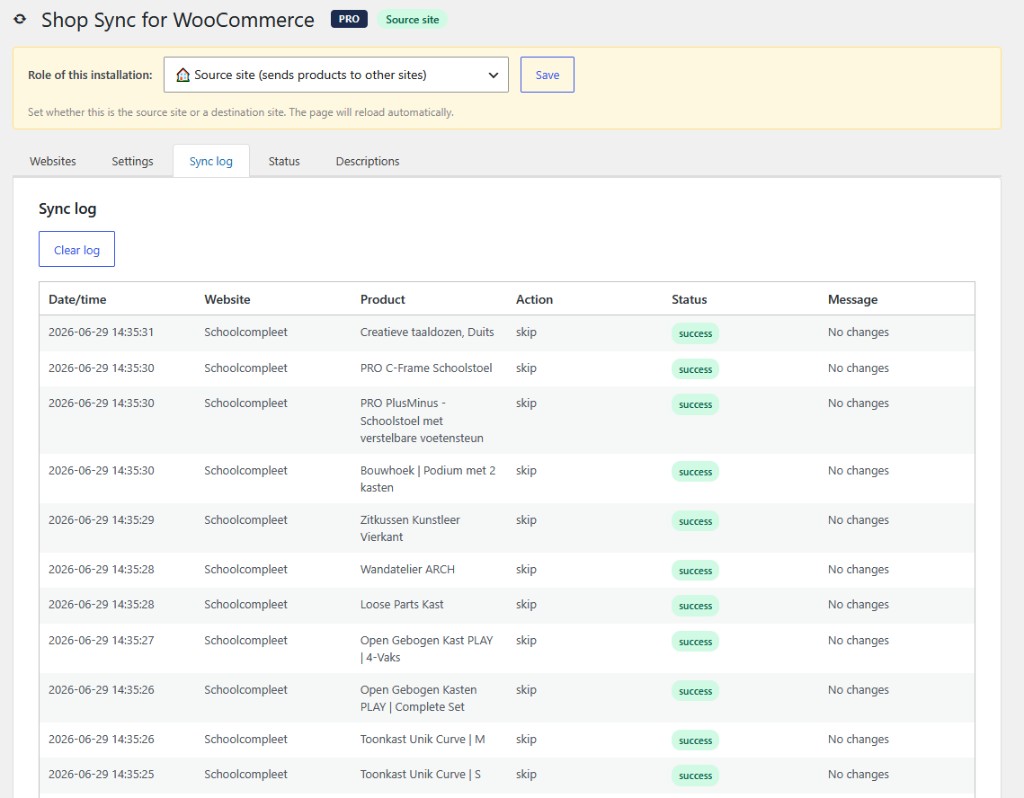Click success badge in Open Gebogen Kast 4-Vaks row
This screenshot has height=798, width=1024.
tap(695, 641)
